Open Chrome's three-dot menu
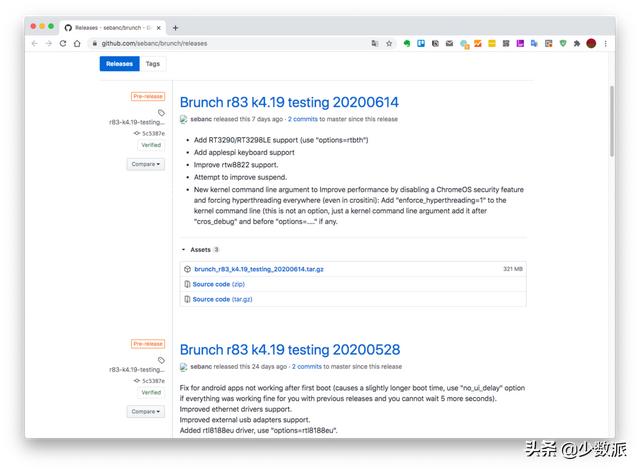Viewport: 640px width, 471px height. (606, 44)
